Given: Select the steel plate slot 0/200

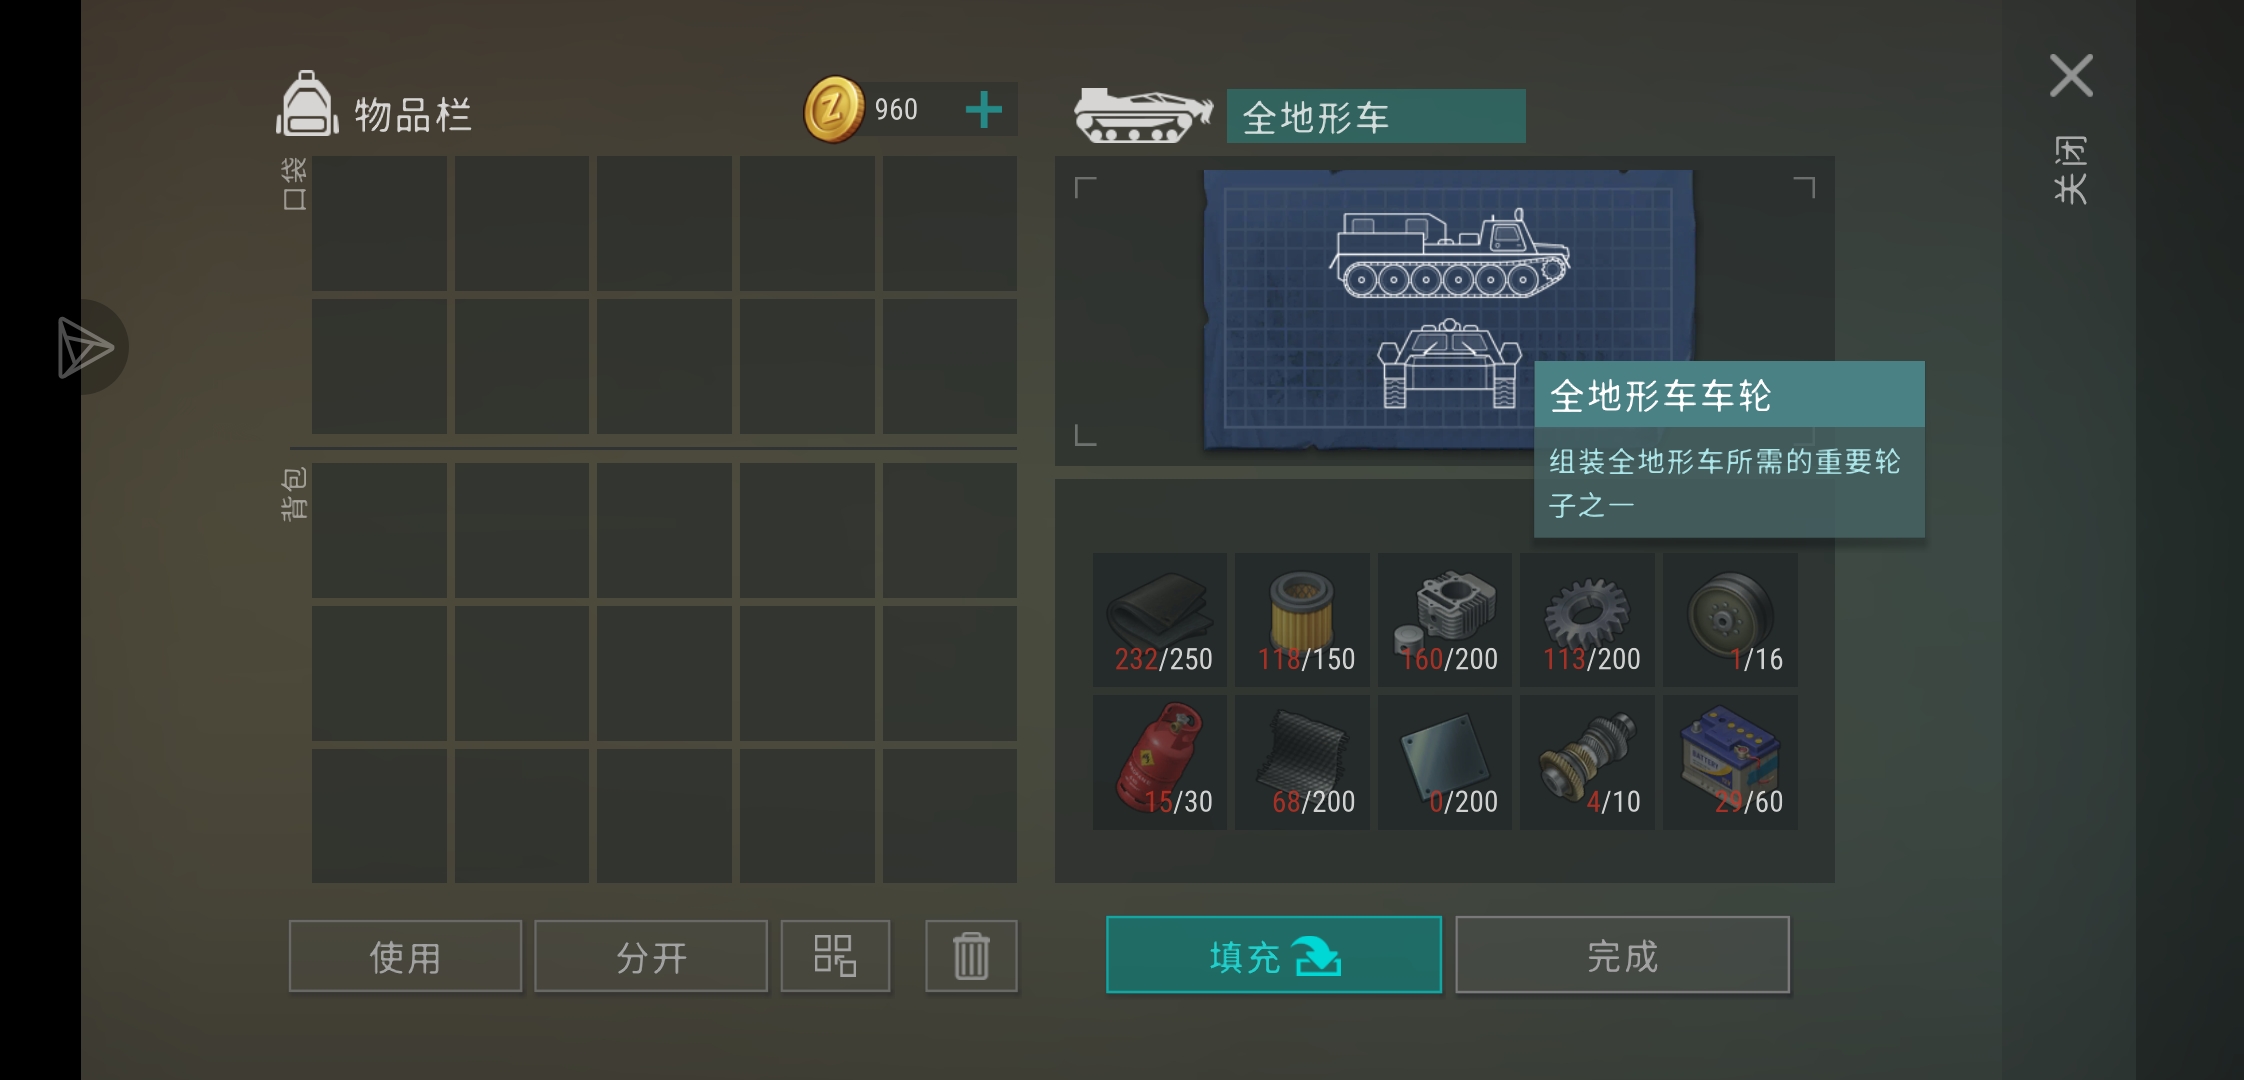Looking at the screenshot, I should tap(1445, 762).
